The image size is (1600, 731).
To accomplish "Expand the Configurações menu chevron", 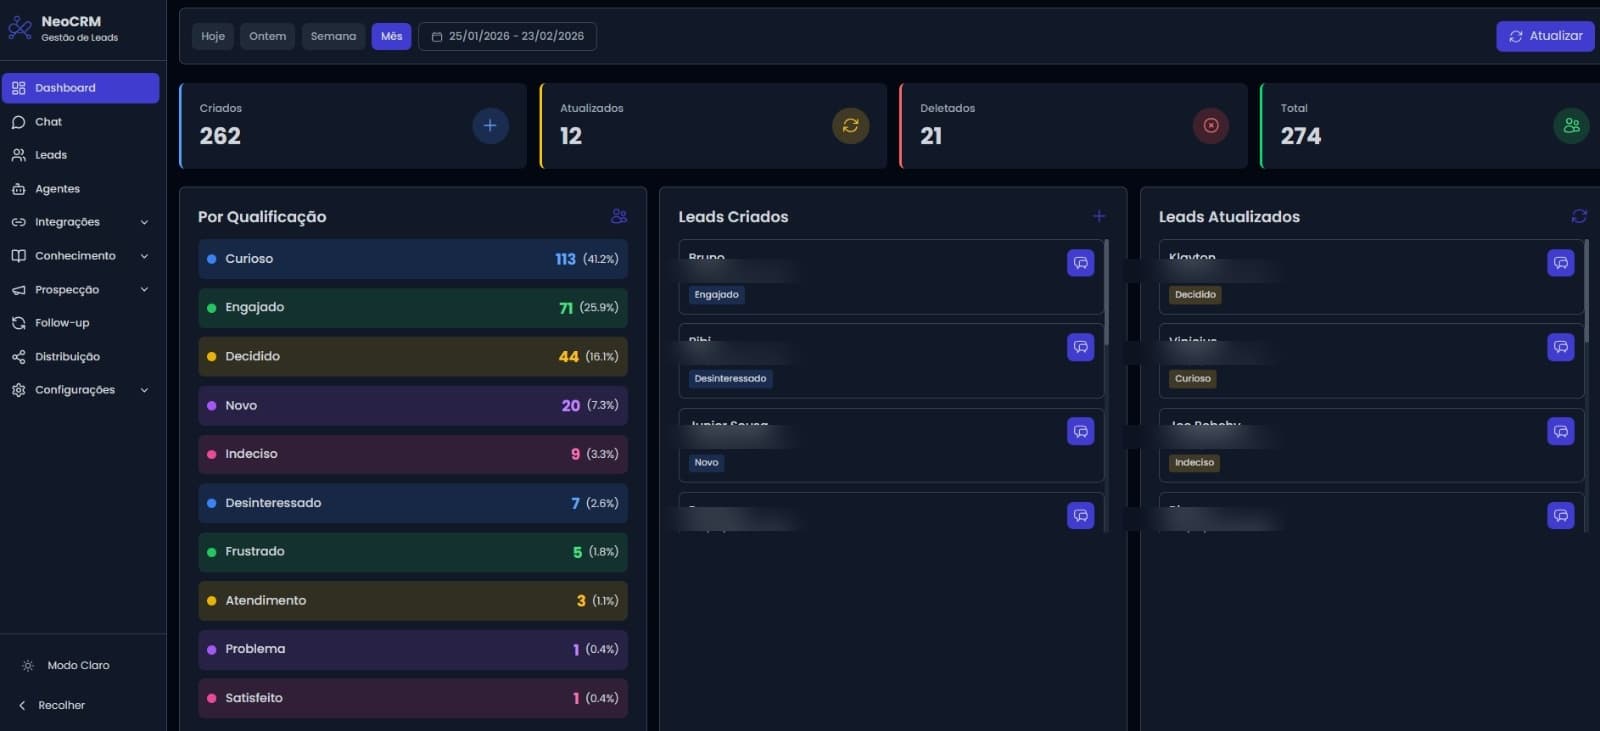I will click(x=144, y=390).
